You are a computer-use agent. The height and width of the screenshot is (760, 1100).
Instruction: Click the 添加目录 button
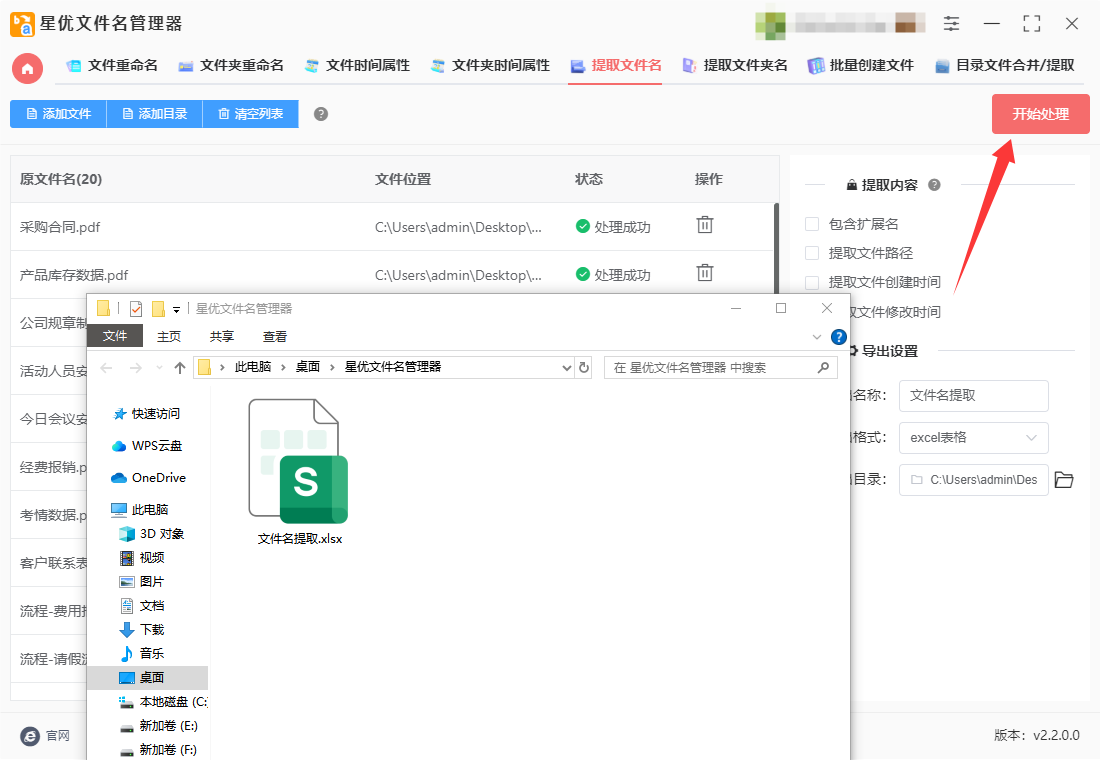[154, 114]
